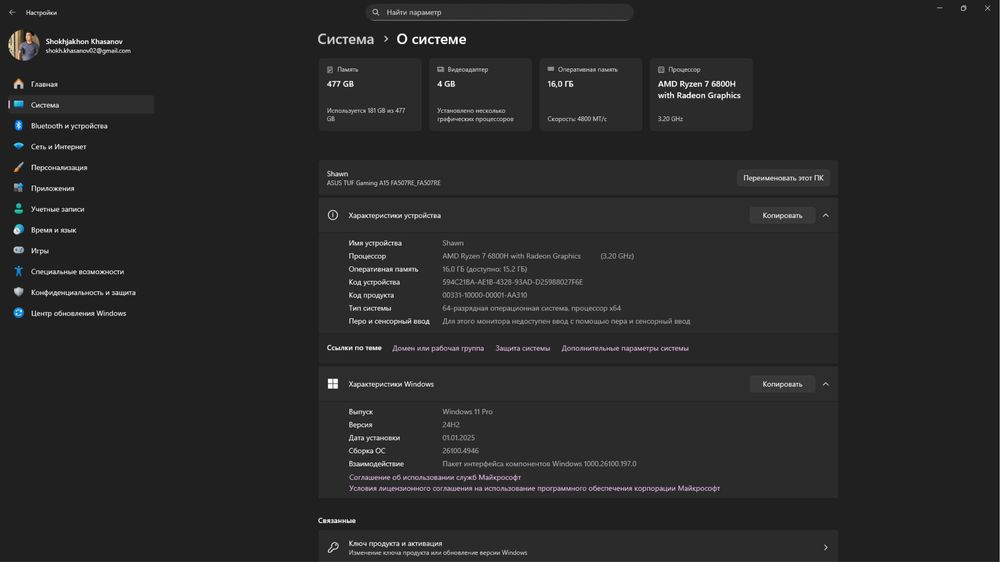The image size is (1000, 562).
Task: Click ASUS TUF Gaming A15 model text
Action: 383,183
